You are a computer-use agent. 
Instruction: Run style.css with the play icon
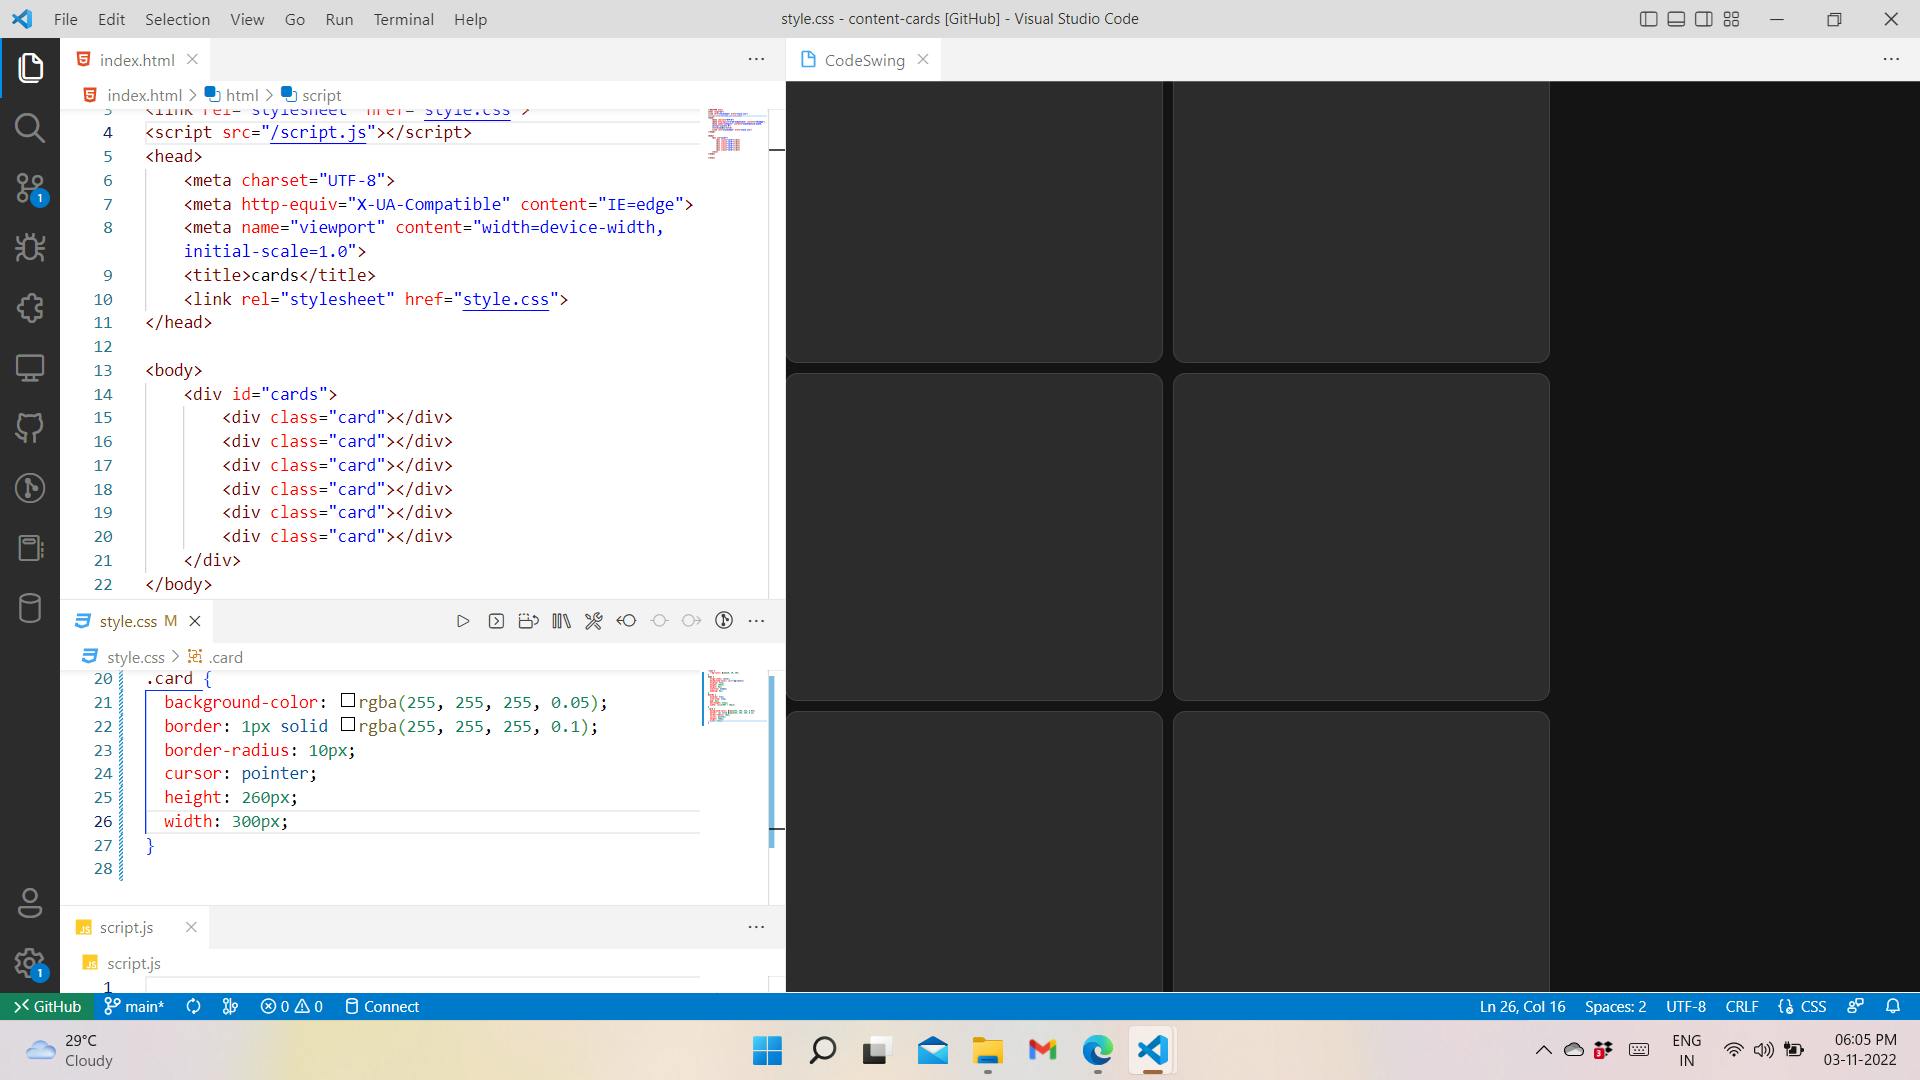click(463, 621)
